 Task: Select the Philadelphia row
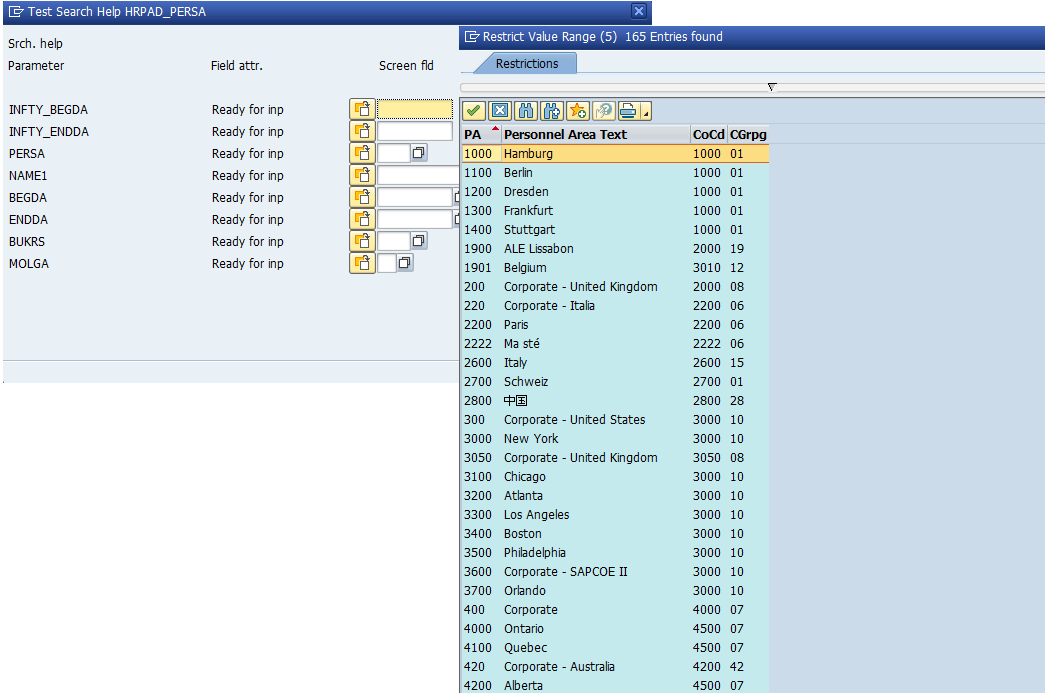tap(615, 552)
